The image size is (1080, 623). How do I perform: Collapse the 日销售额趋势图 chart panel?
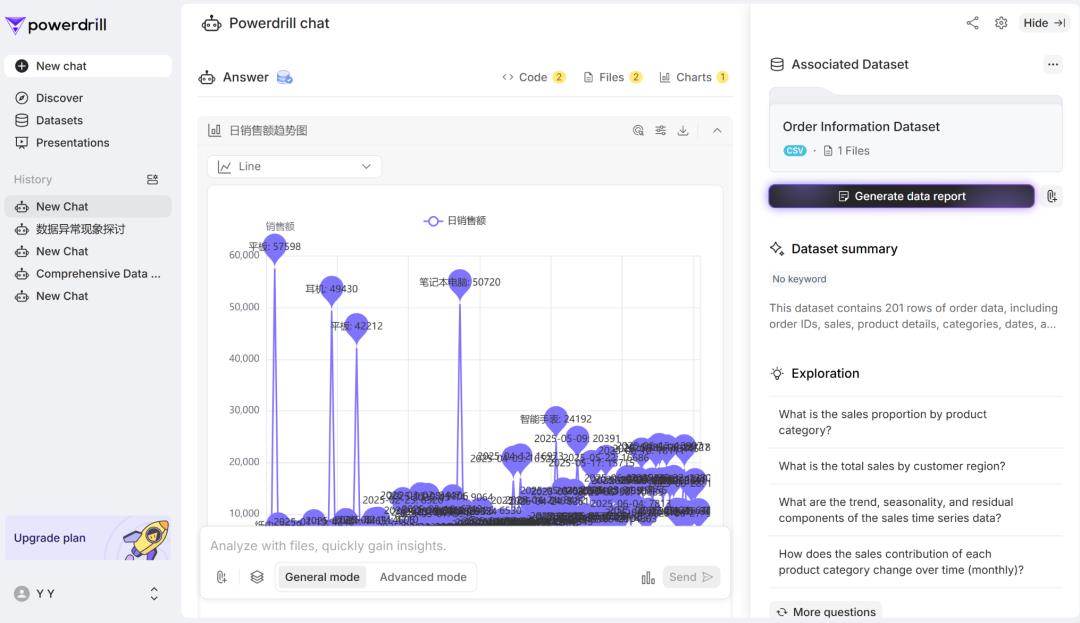[x=716, y=130]
